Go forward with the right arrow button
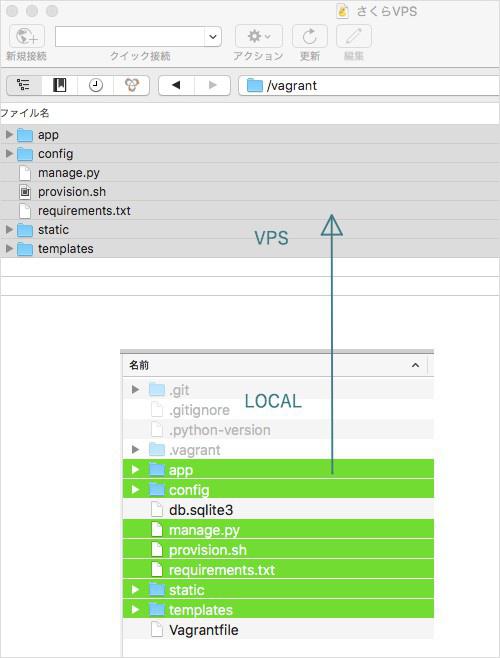 point(212,85)
